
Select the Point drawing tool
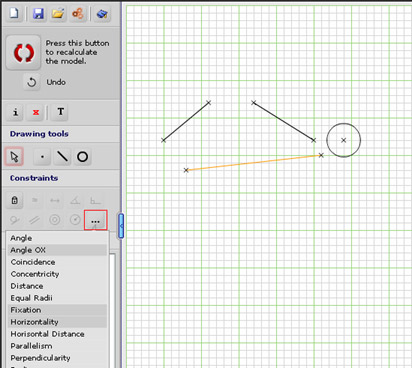tap(42, 156)
